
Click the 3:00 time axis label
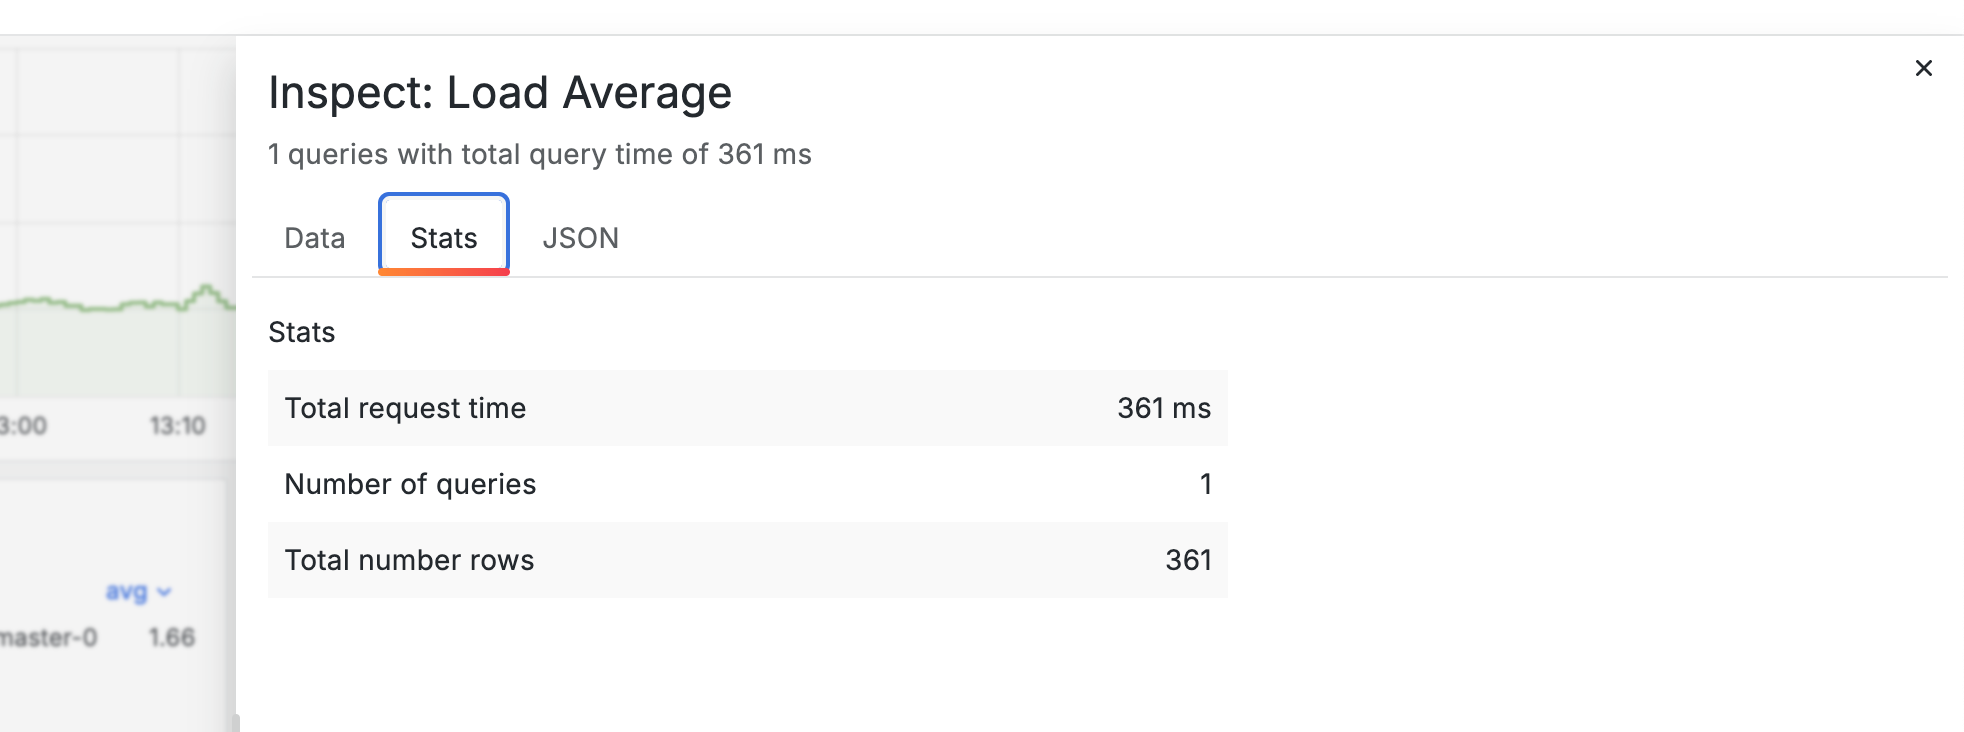[24, 426]
